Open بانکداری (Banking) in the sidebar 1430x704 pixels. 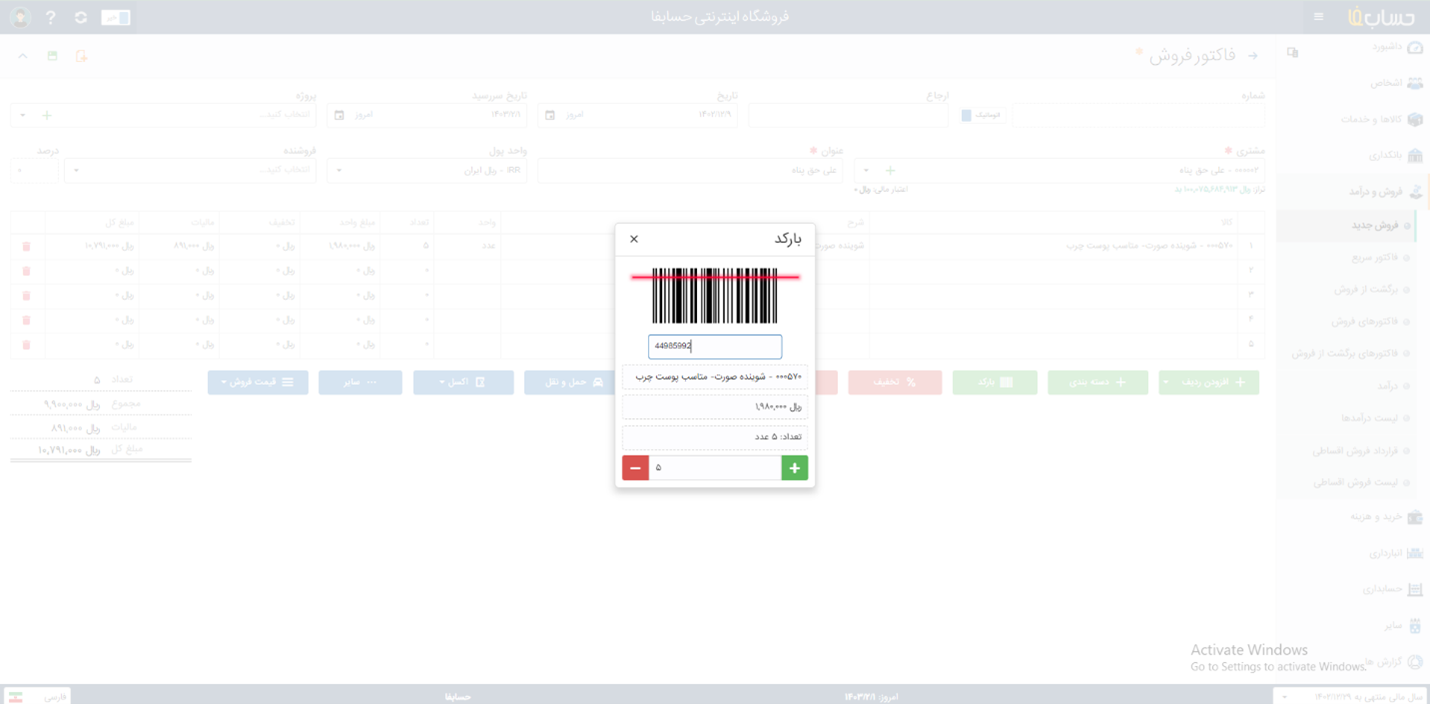pos(1397,155)
